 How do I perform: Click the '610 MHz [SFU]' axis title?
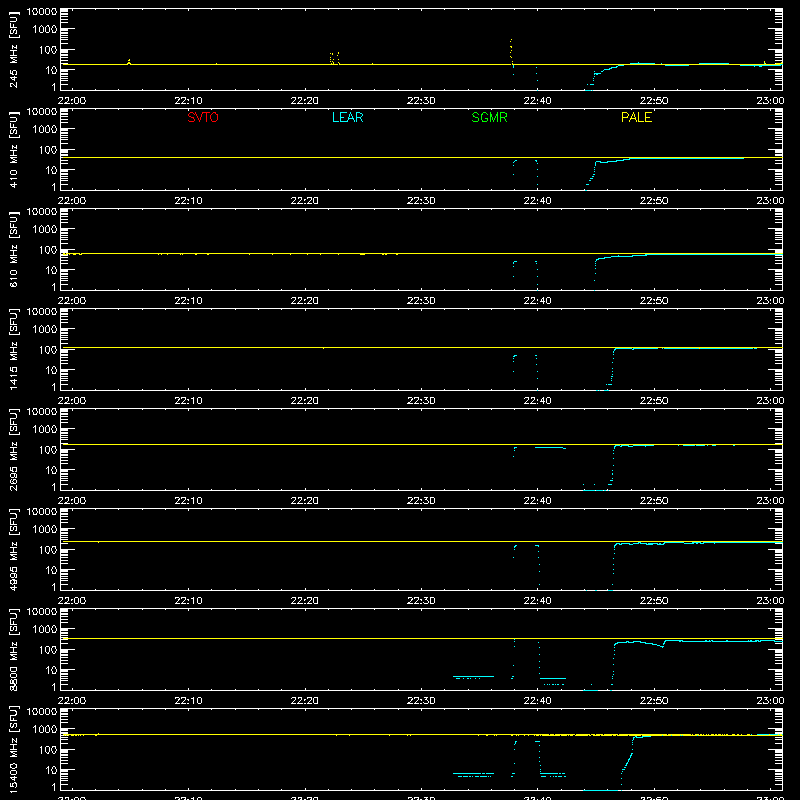14,250
